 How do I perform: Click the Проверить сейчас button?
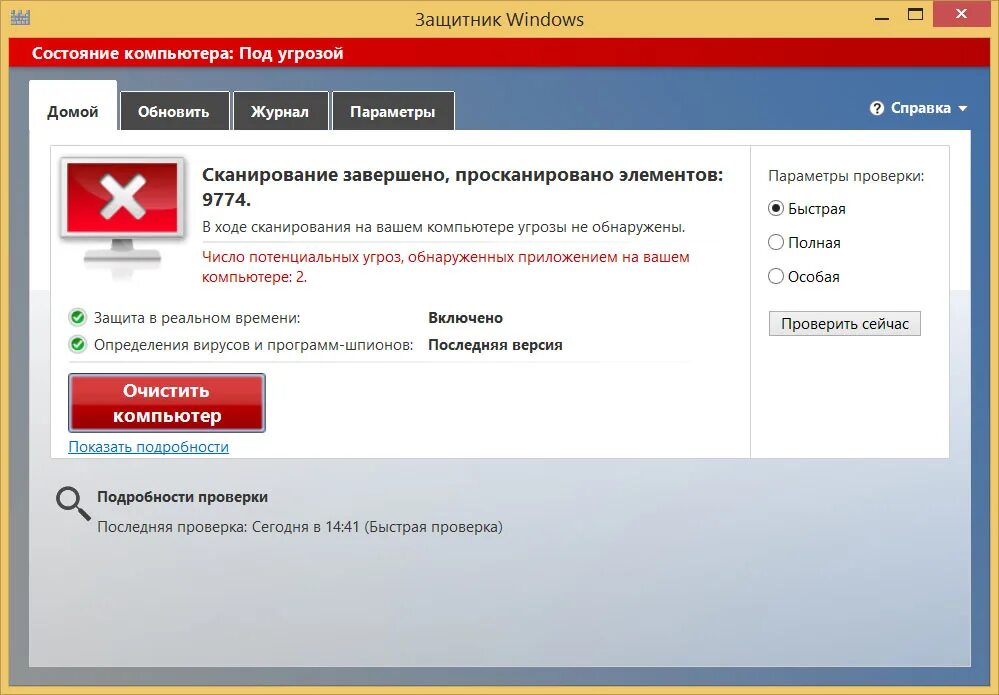845,324
